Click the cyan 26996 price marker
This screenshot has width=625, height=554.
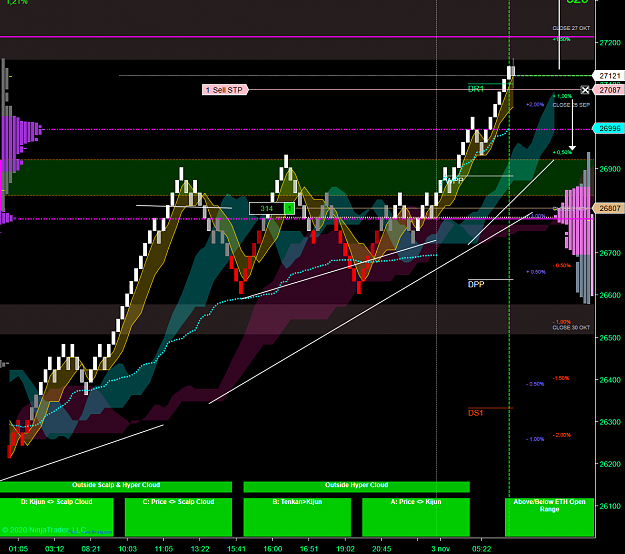click(x=609, y=128)
